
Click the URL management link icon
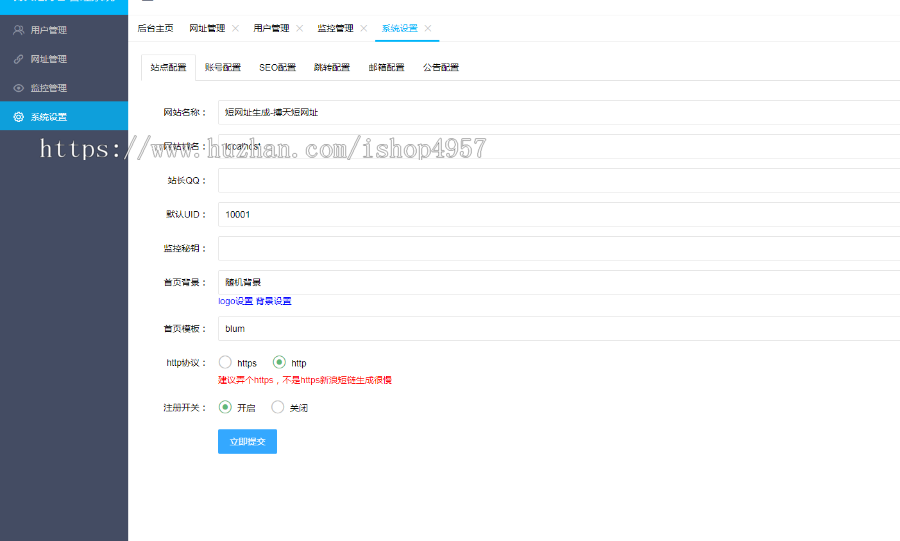(x=18, y=59)
